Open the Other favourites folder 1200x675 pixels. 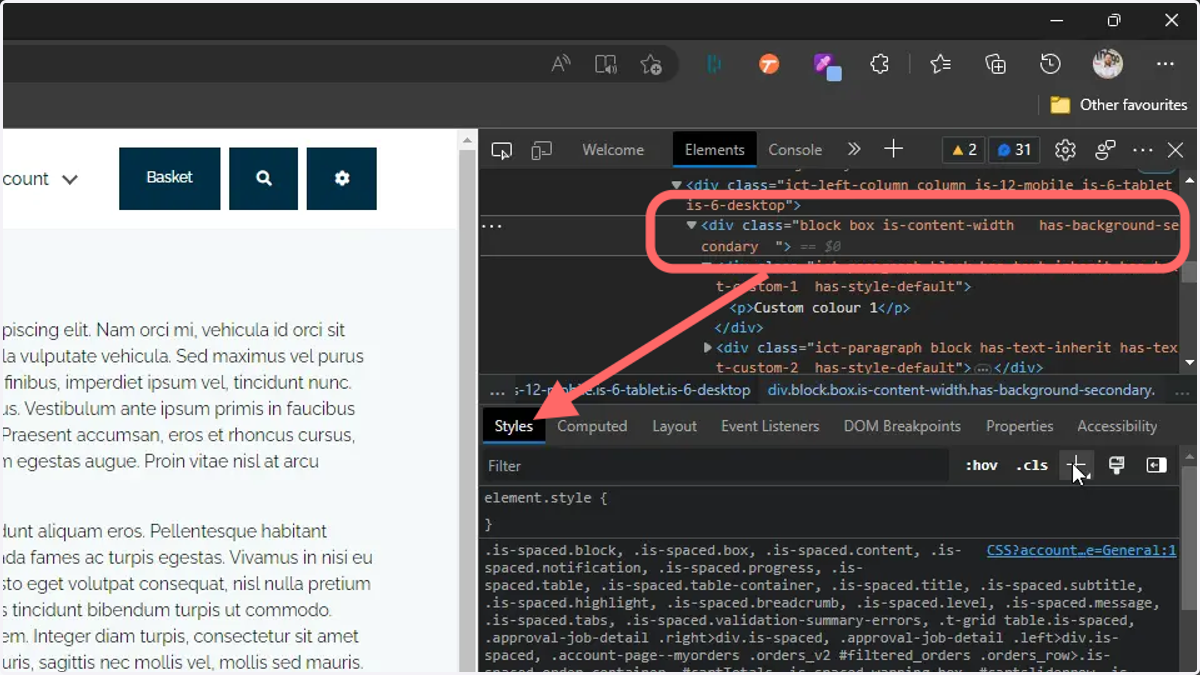pyautogui.click(x=1118, y=105)
